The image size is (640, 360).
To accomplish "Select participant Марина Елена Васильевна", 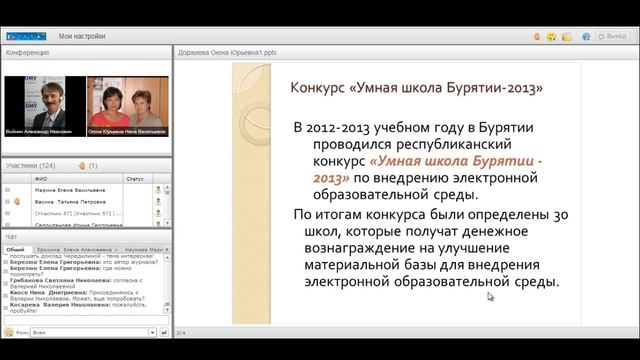I will point(70,190).
